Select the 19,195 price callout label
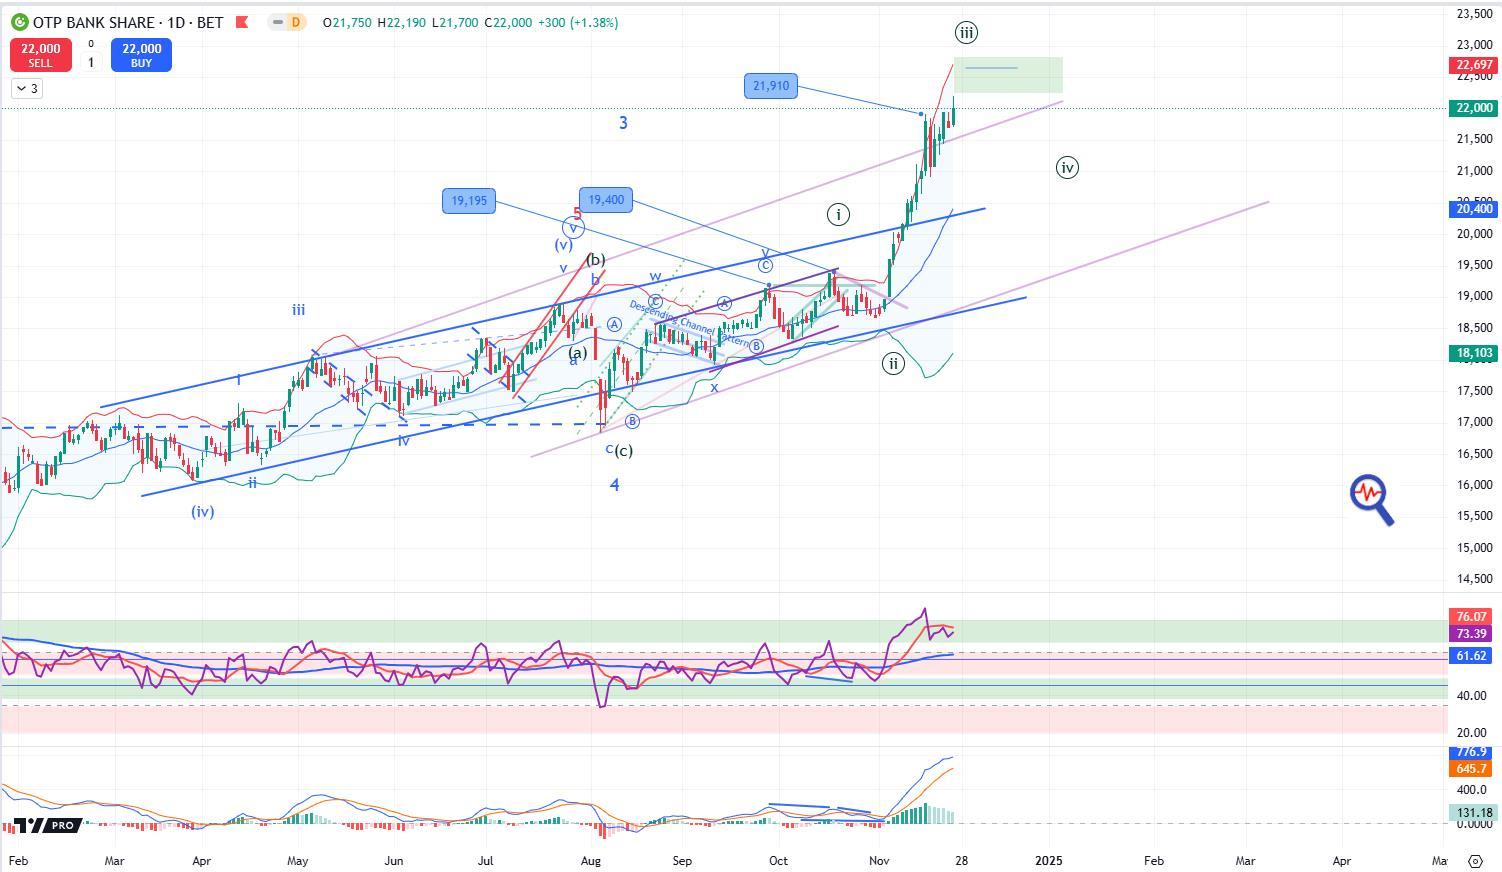1502x872 pixels. pyautogui.click(x=469, y=201)
